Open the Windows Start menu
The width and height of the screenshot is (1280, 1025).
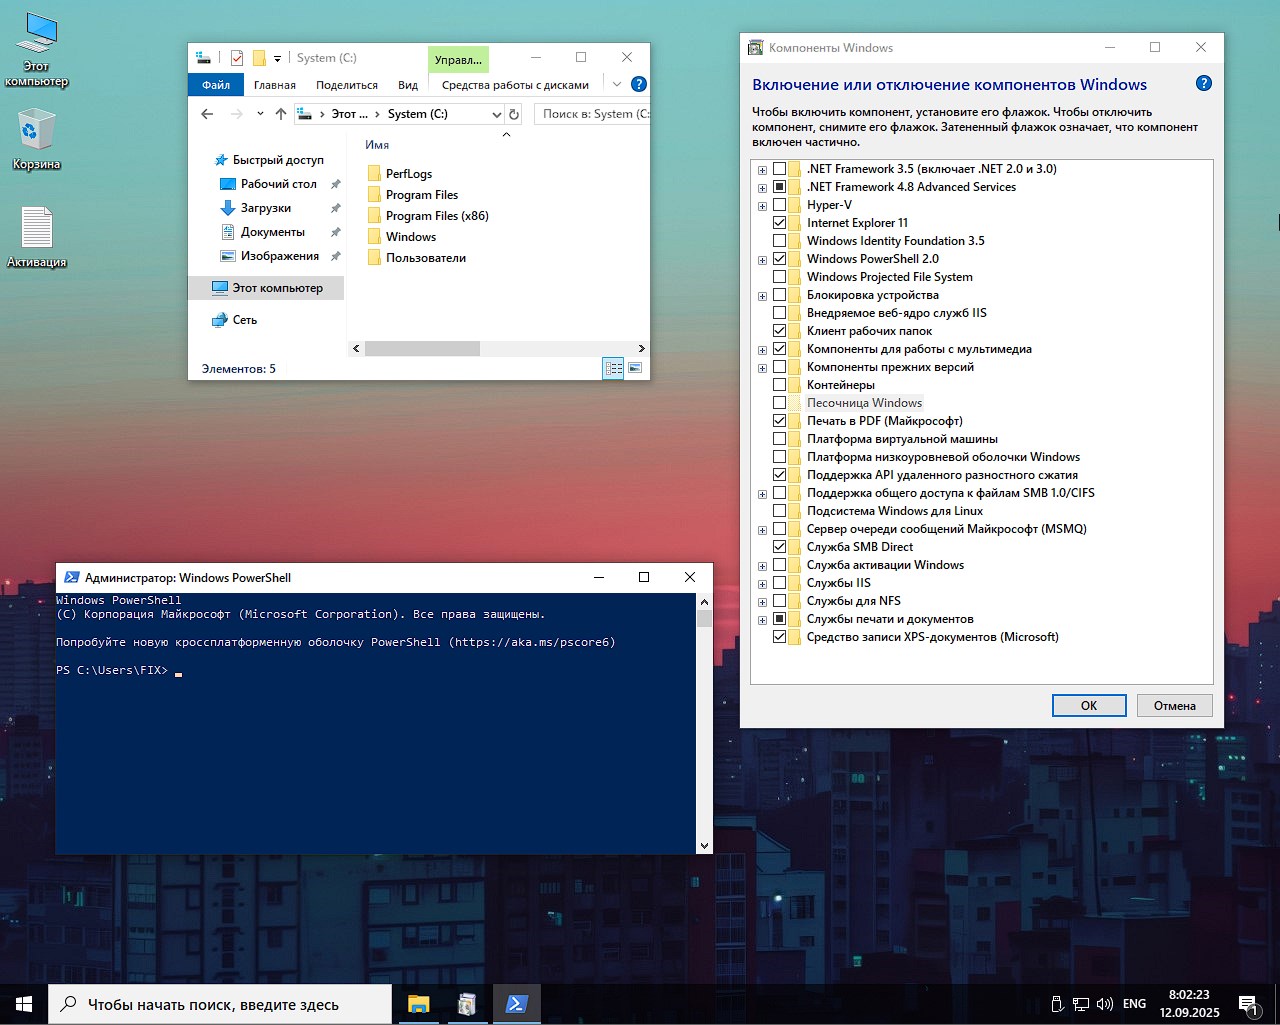pyautogui.click(x=24, y=1004)
